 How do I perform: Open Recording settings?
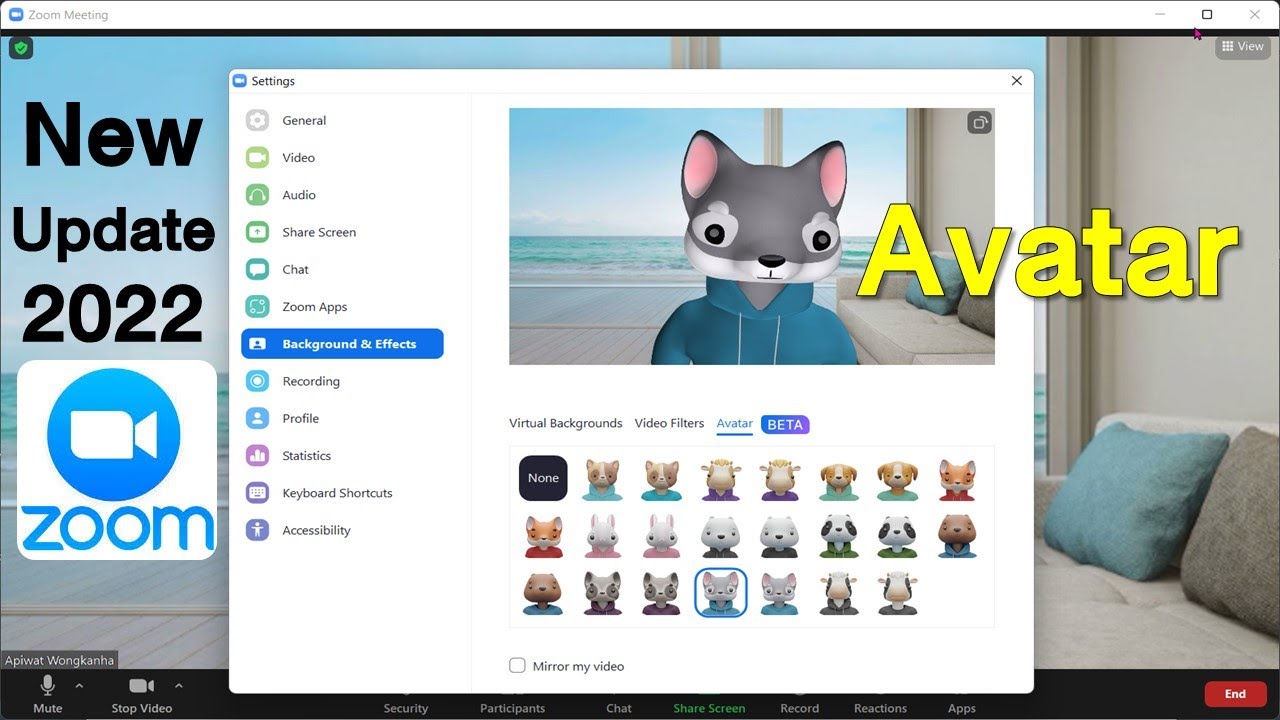(342, 381)
